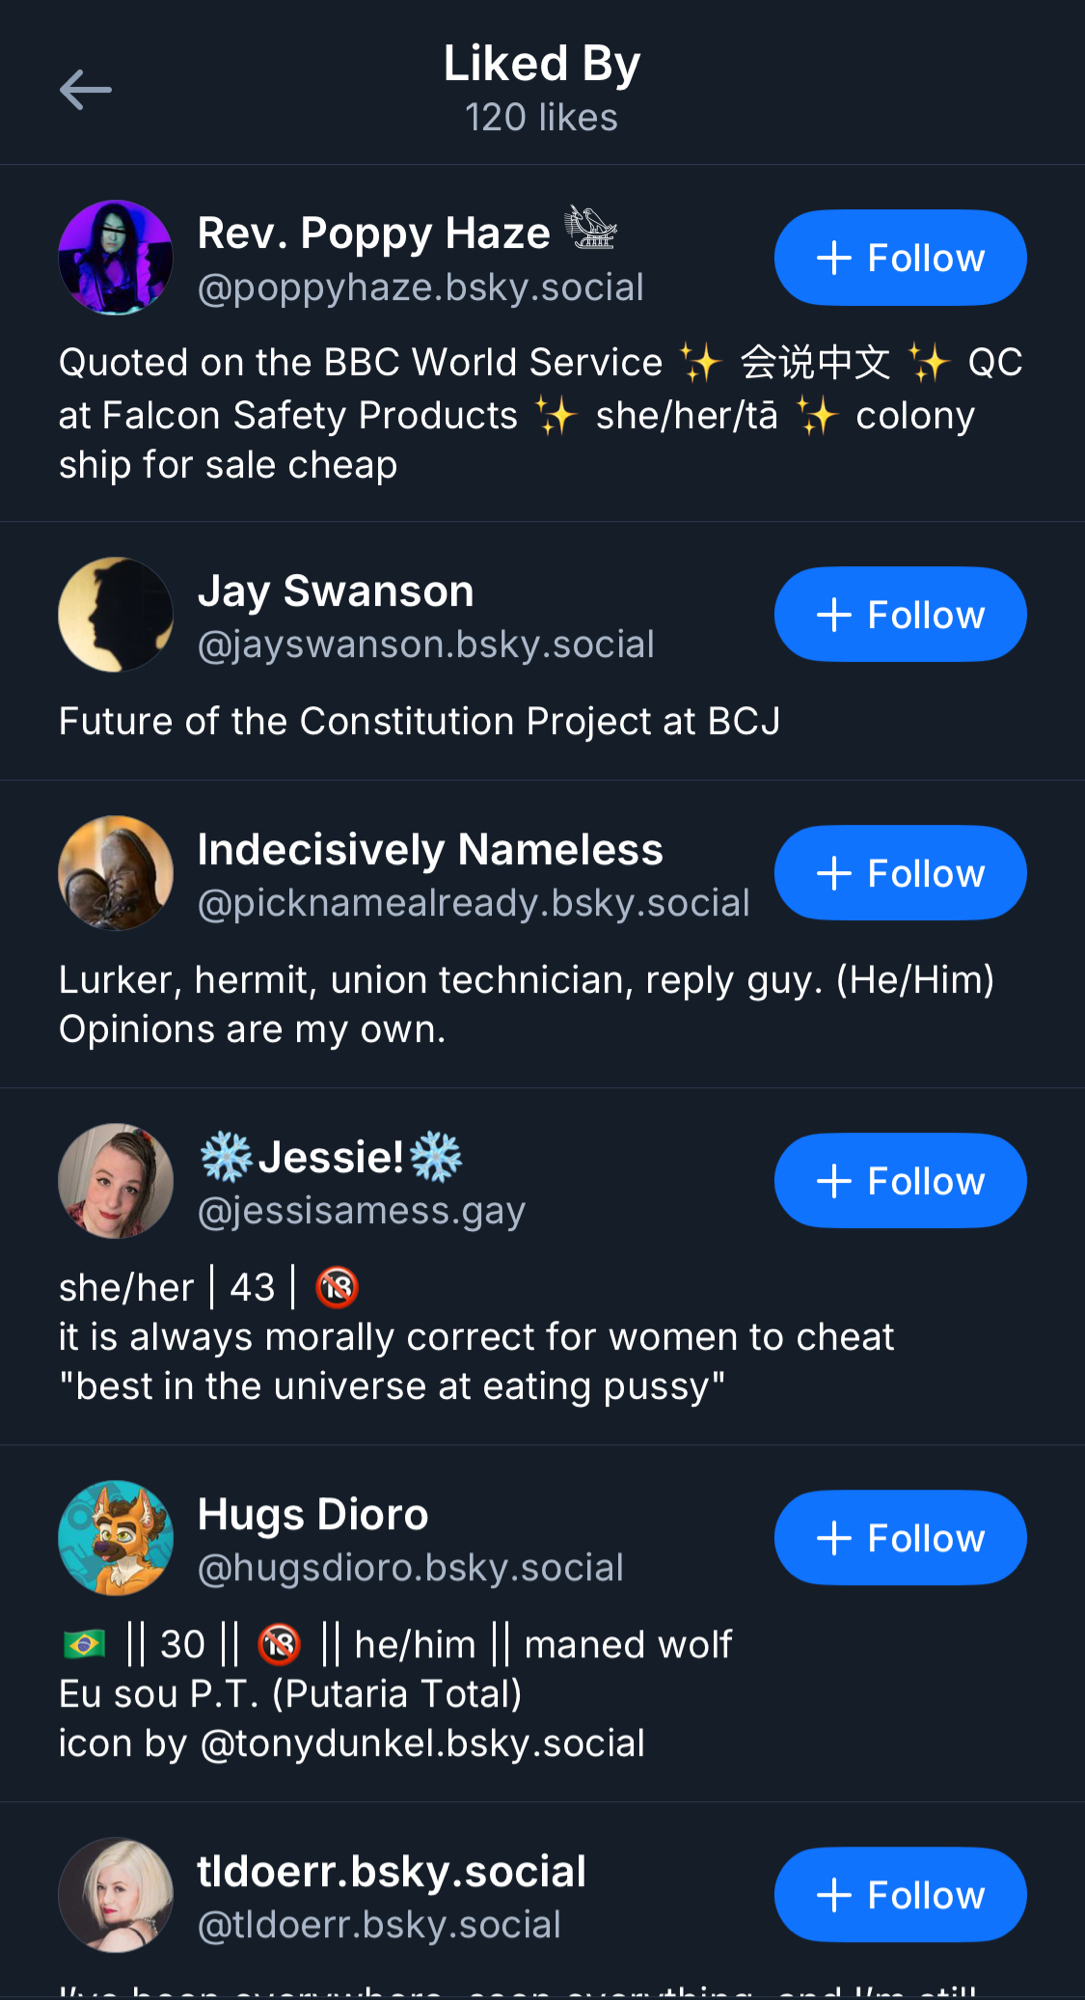Follow Jessie's account
This screenshot has width=1085, height=2000.
coord(900,1181)
